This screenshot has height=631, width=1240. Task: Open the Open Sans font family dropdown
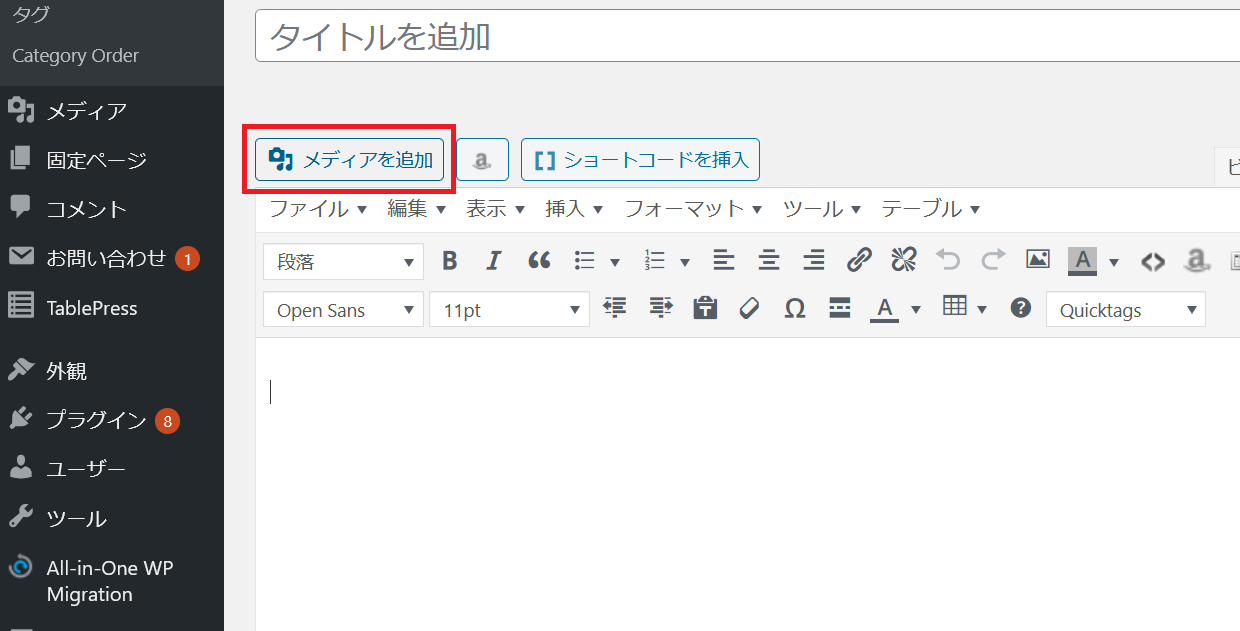pyautogui.click(x=344, y=310)
